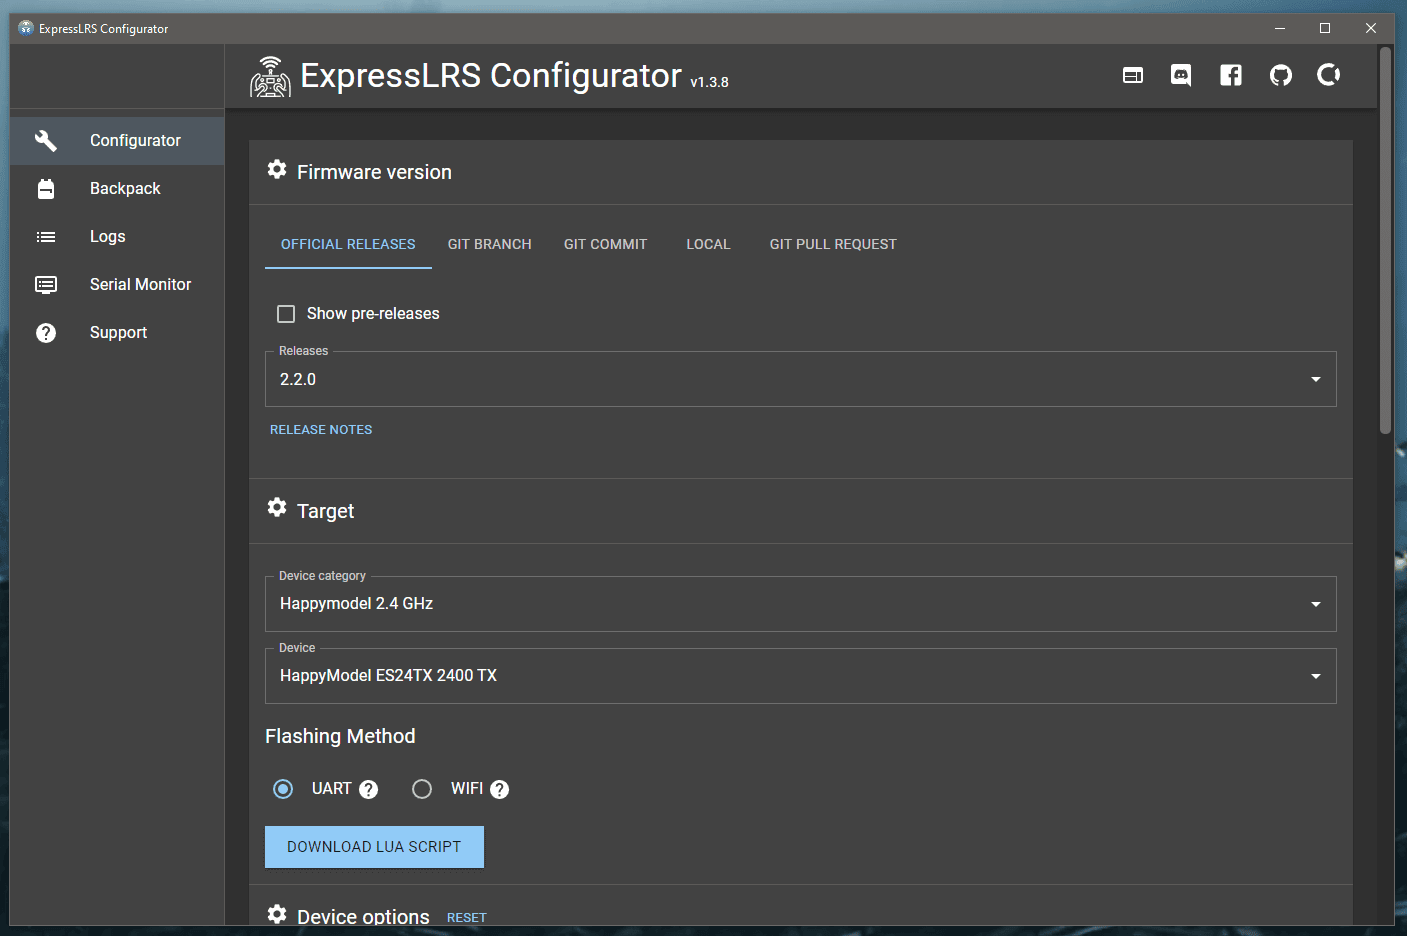The width and height of the screenshot is (1407, 936).
Task: Click Reset next to Device options
Action: click(467, 918)
